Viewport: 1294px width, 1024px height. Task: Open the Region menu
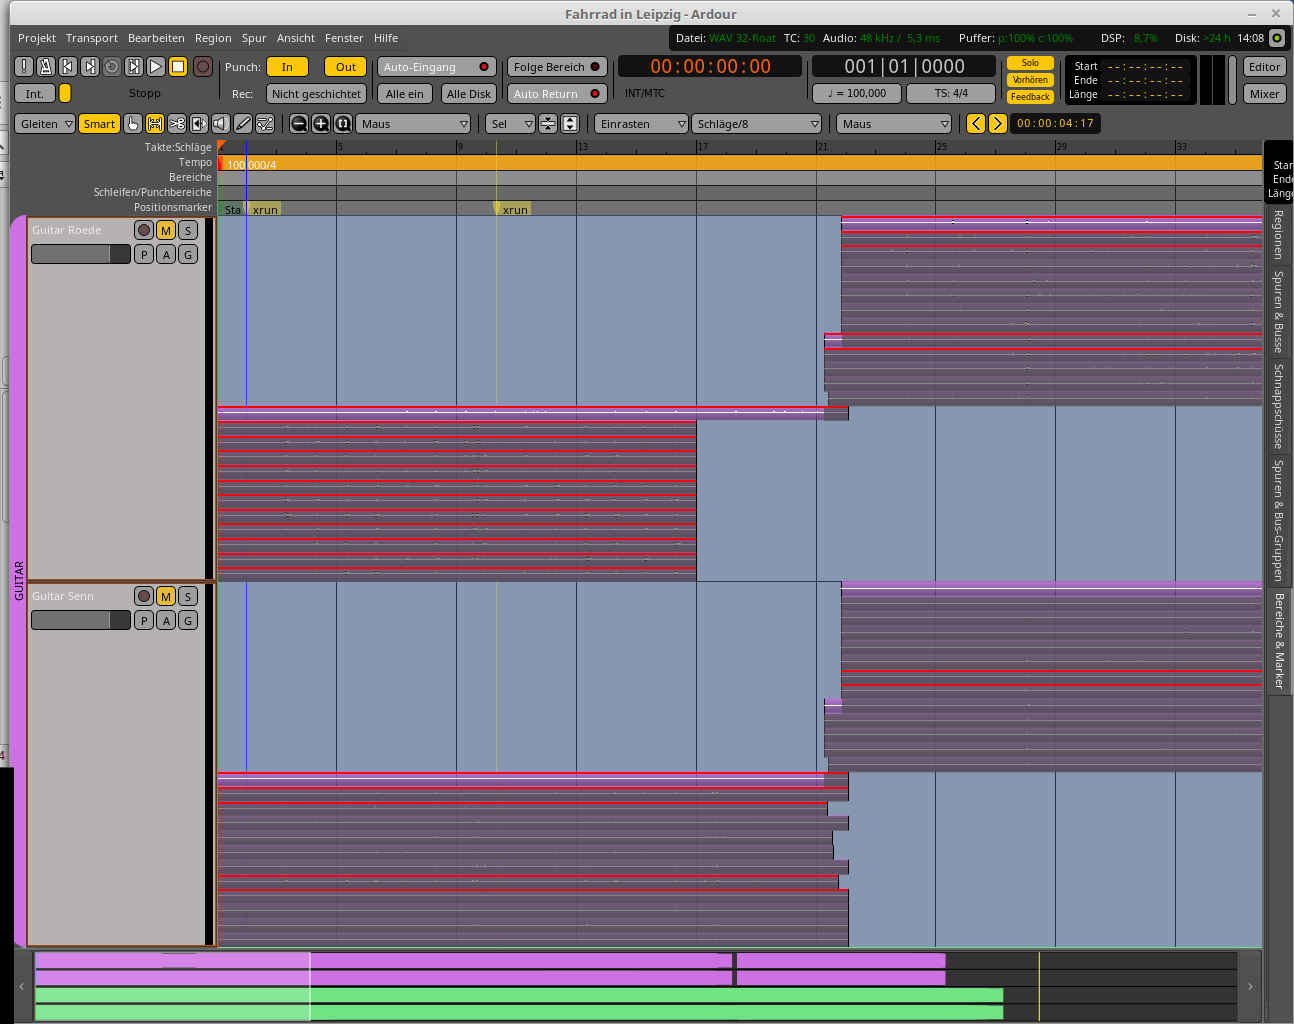[x=213, y=38]
